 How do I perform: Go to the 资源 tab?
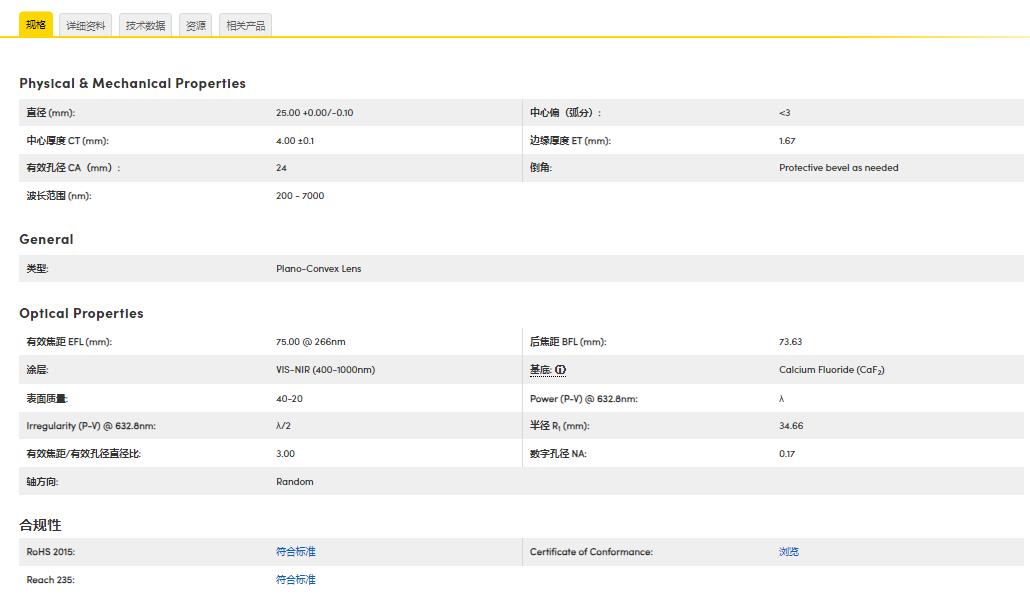click(x=196, y=26)
